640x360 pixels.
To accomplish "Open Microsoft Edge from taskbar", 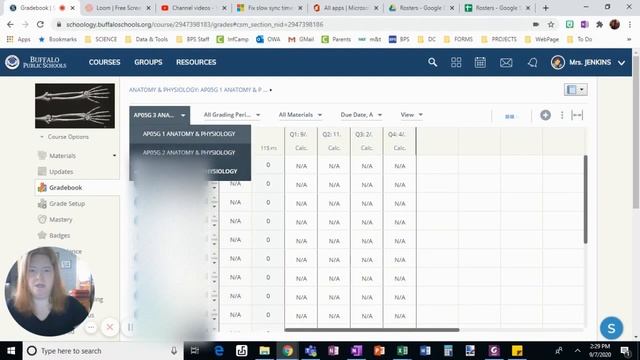I will 219,351.
